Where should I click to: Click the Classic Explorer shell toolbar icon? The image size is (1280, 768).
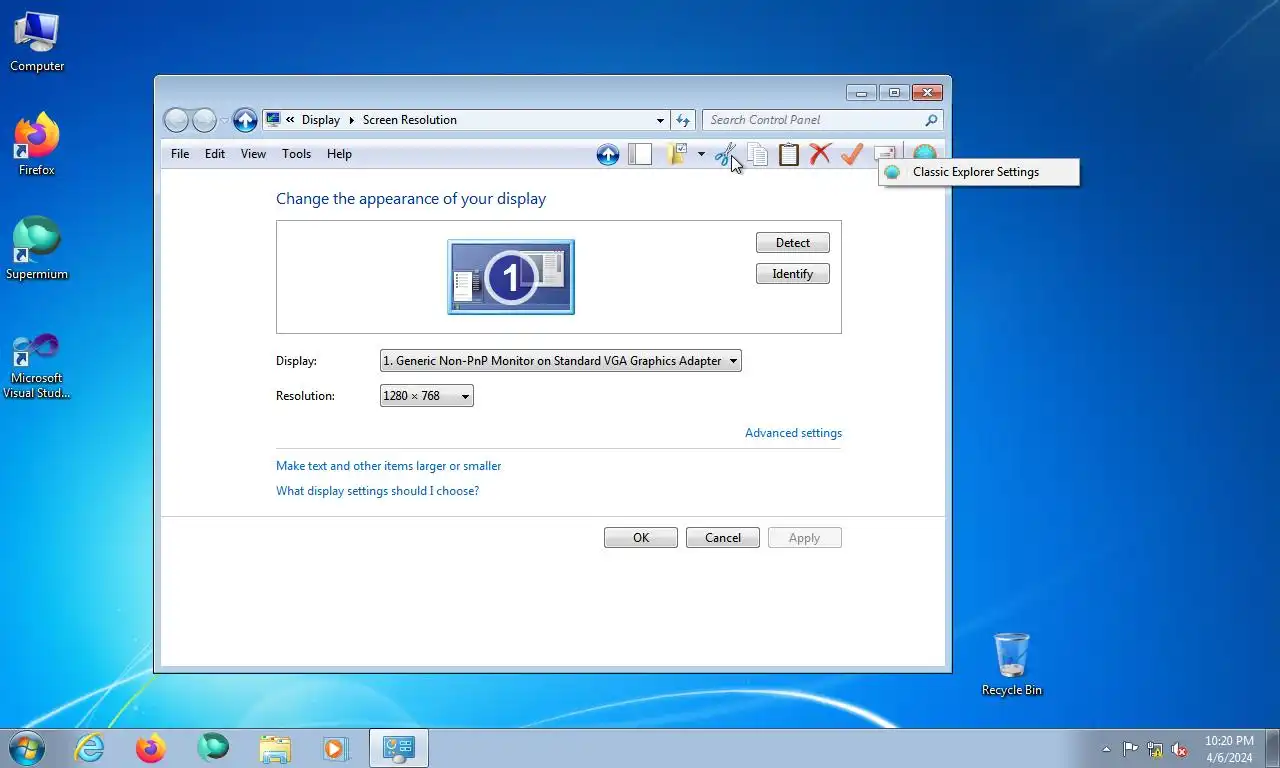[x=925, y=152]
